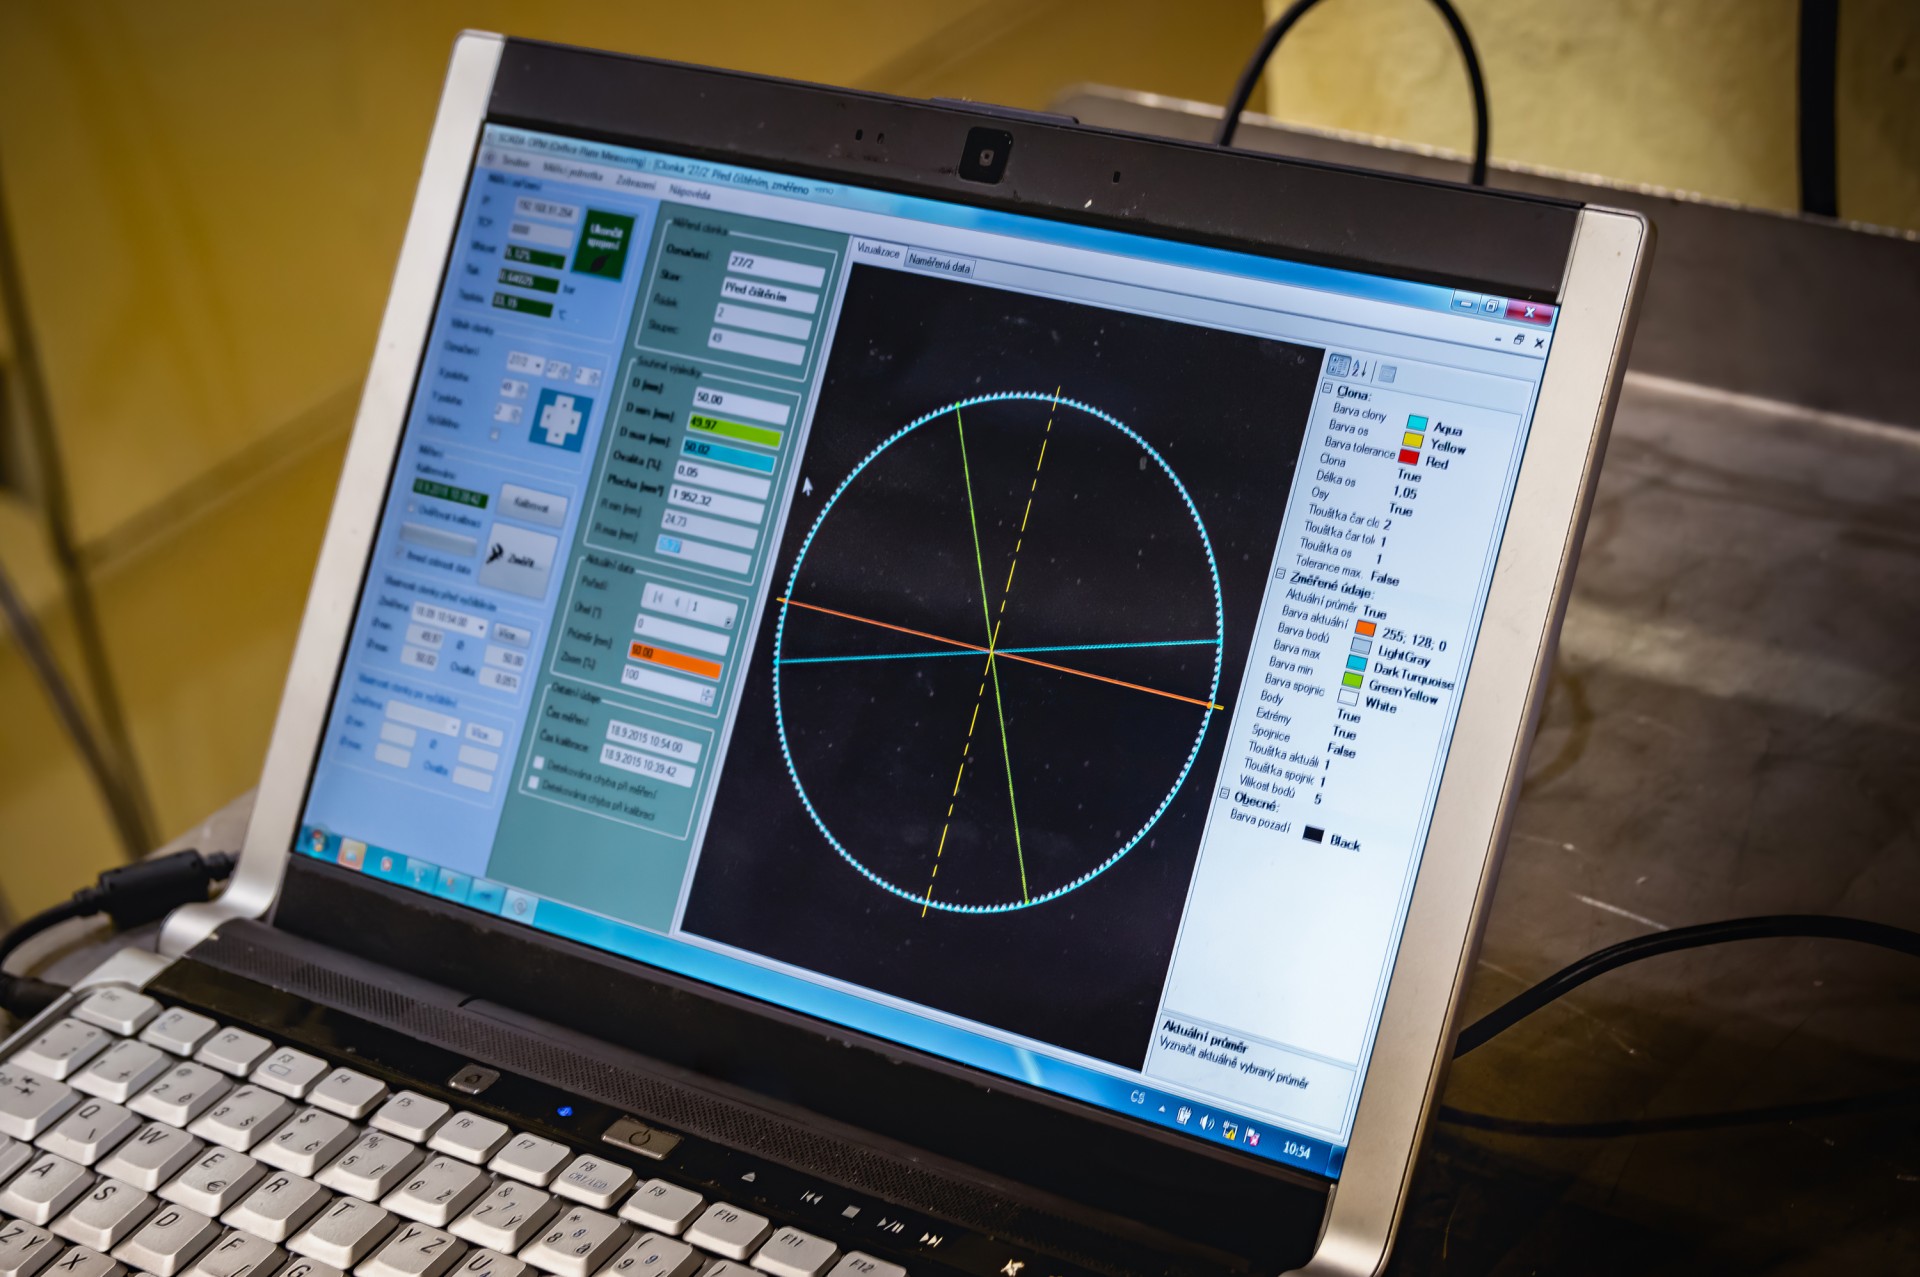This screenshot has height=1277, width=1920.
Task: Open the media player taskbar icon
Action: coord(386,864)
